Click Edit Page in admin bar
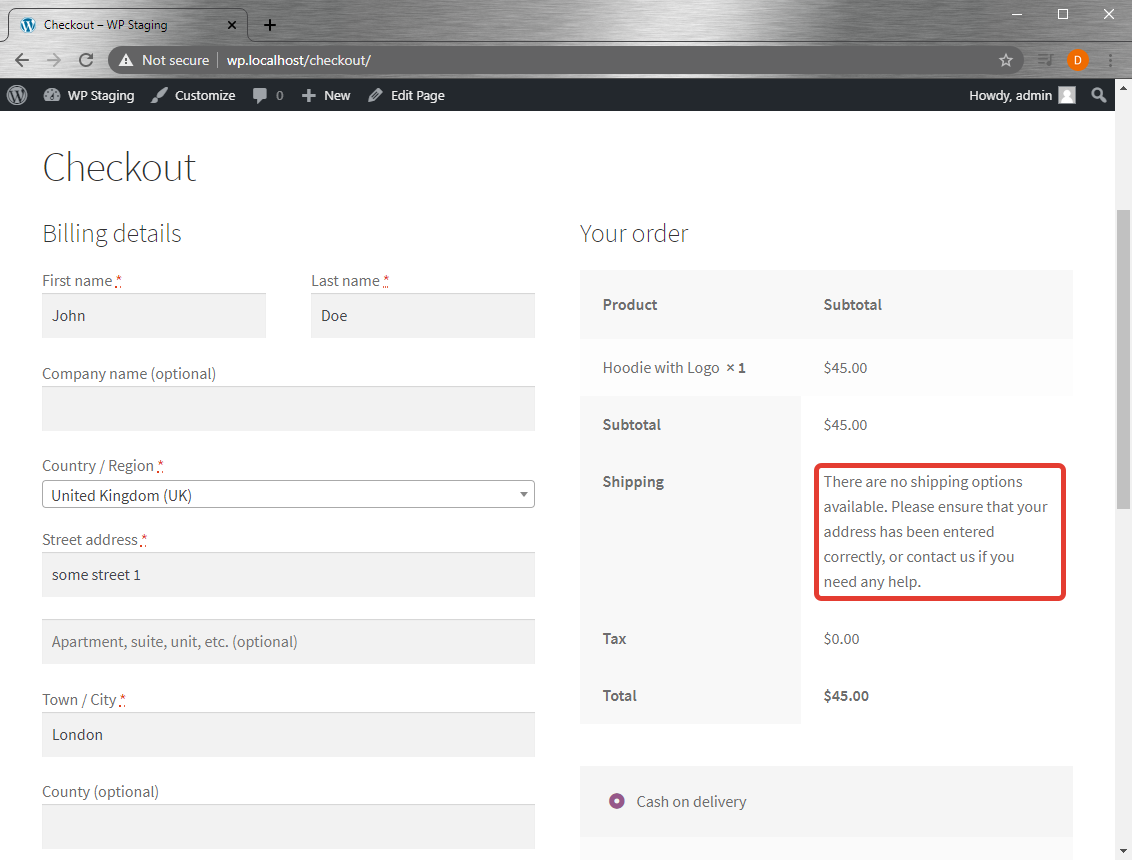Screen dimensions: 1132x860 (x=406, y=95)
